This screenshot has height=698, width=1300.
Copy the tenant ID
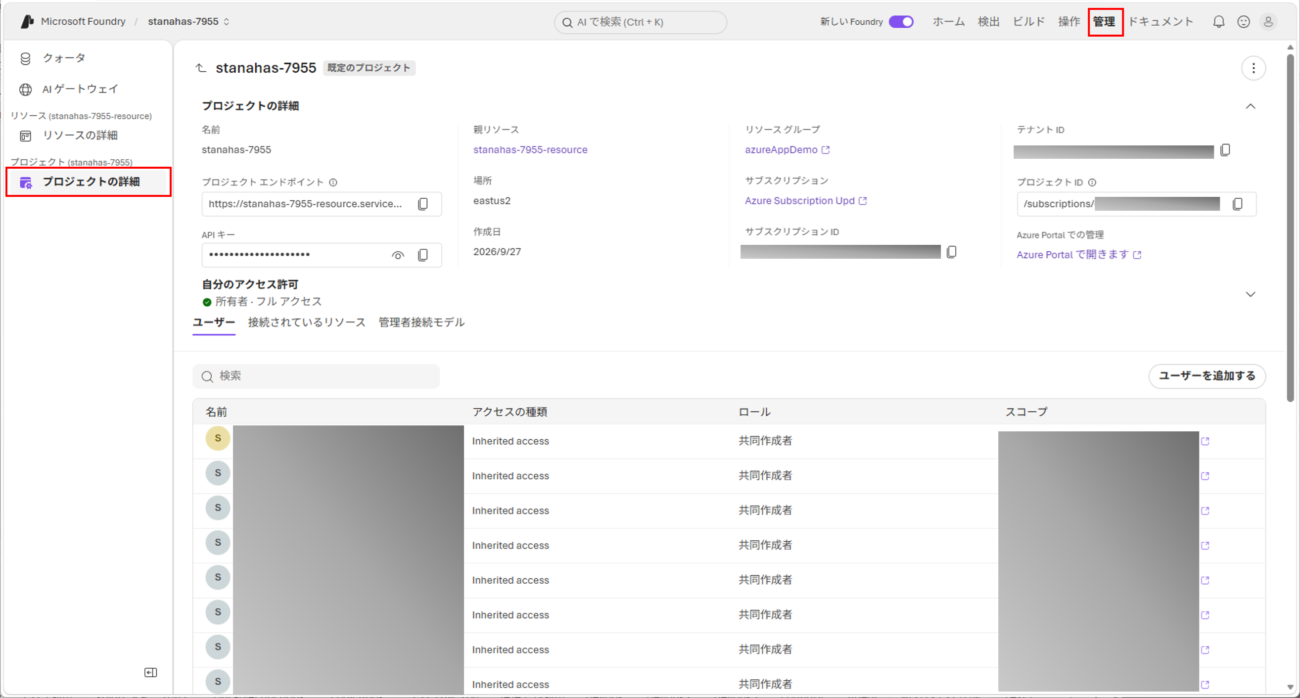1225,151
